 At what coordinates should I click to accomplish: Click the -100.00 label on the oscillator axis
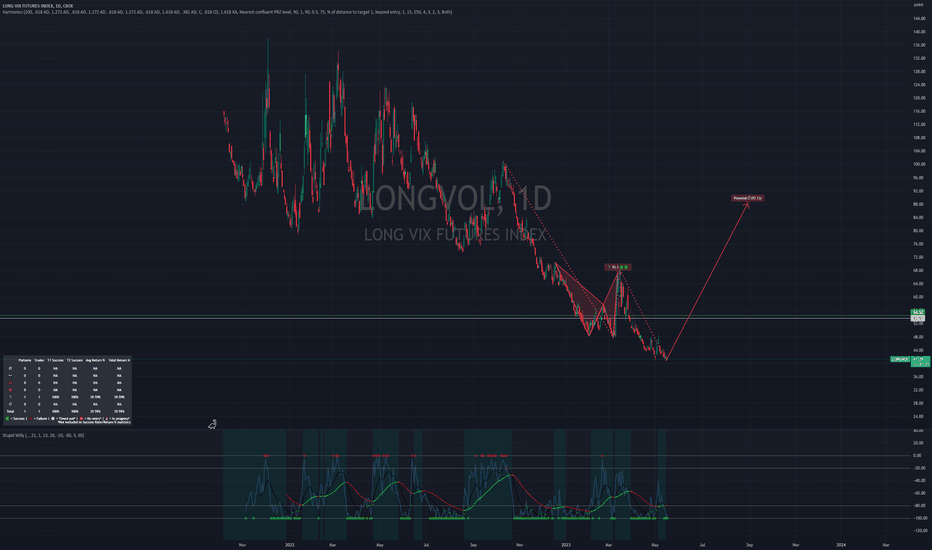919,518
